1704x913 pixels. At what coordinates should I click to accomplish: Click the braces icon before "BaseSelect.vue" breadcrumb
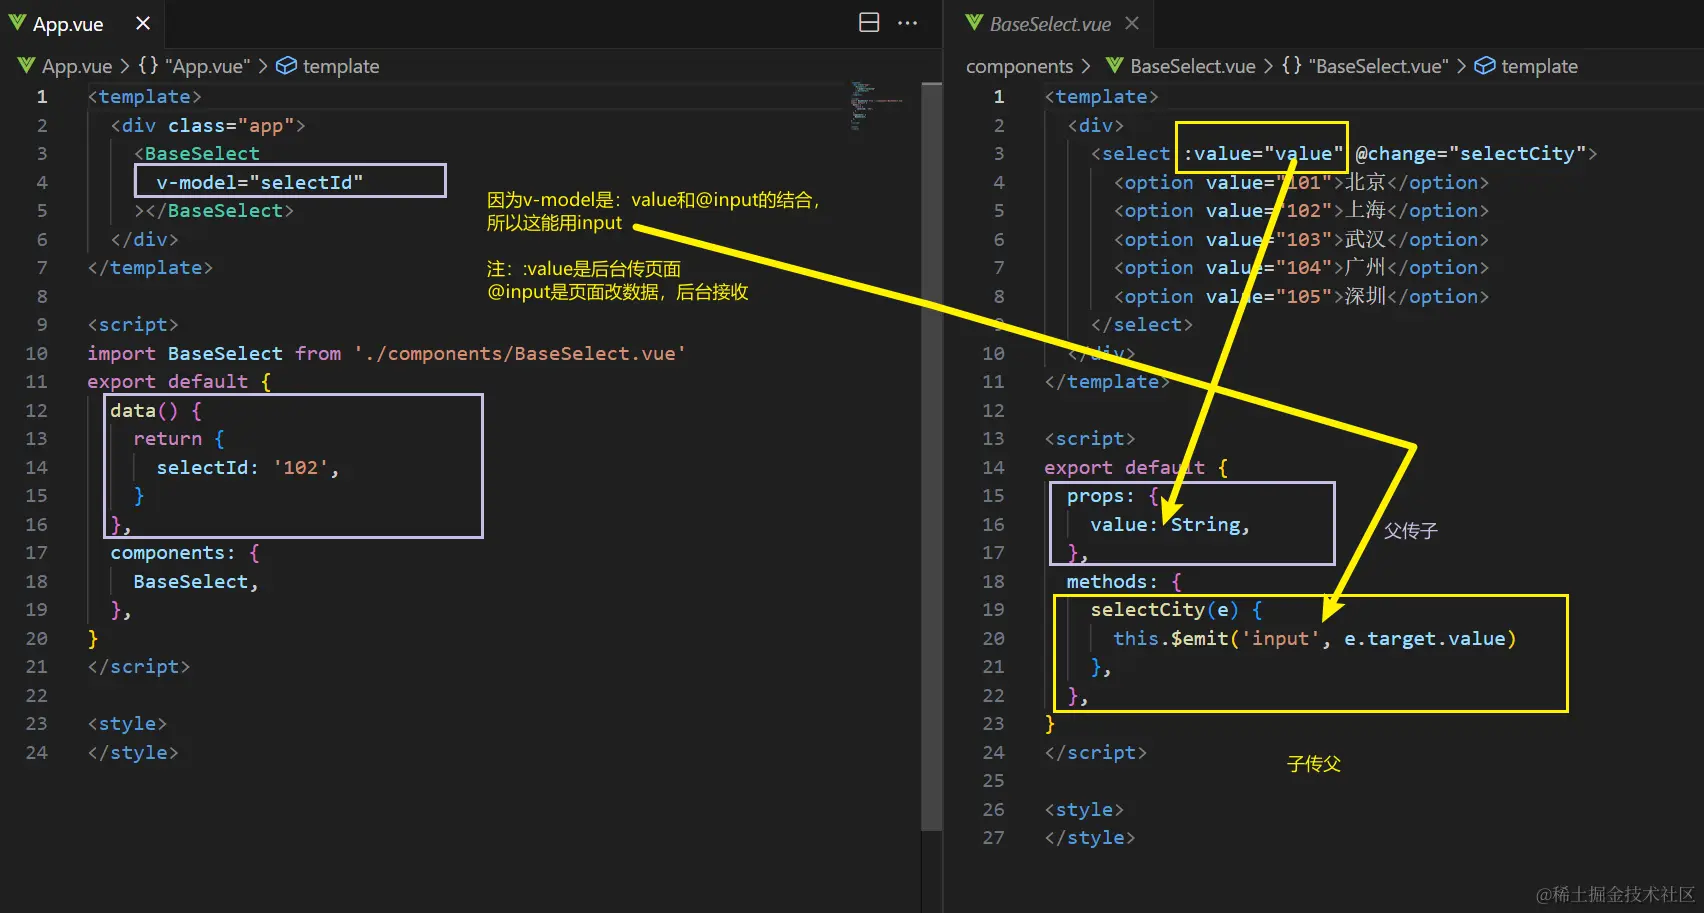(1292, 65)
